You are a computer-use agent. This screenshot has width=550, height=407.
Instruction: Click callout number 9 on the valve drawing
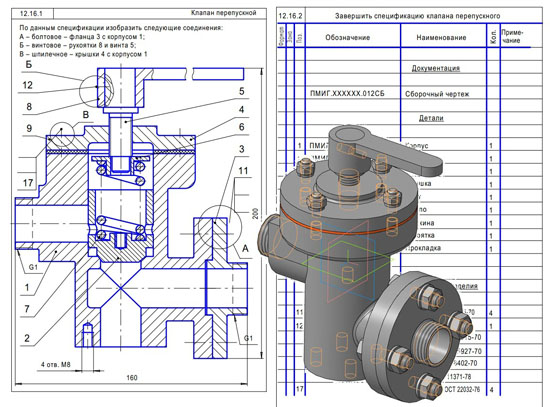click(29, 128)
